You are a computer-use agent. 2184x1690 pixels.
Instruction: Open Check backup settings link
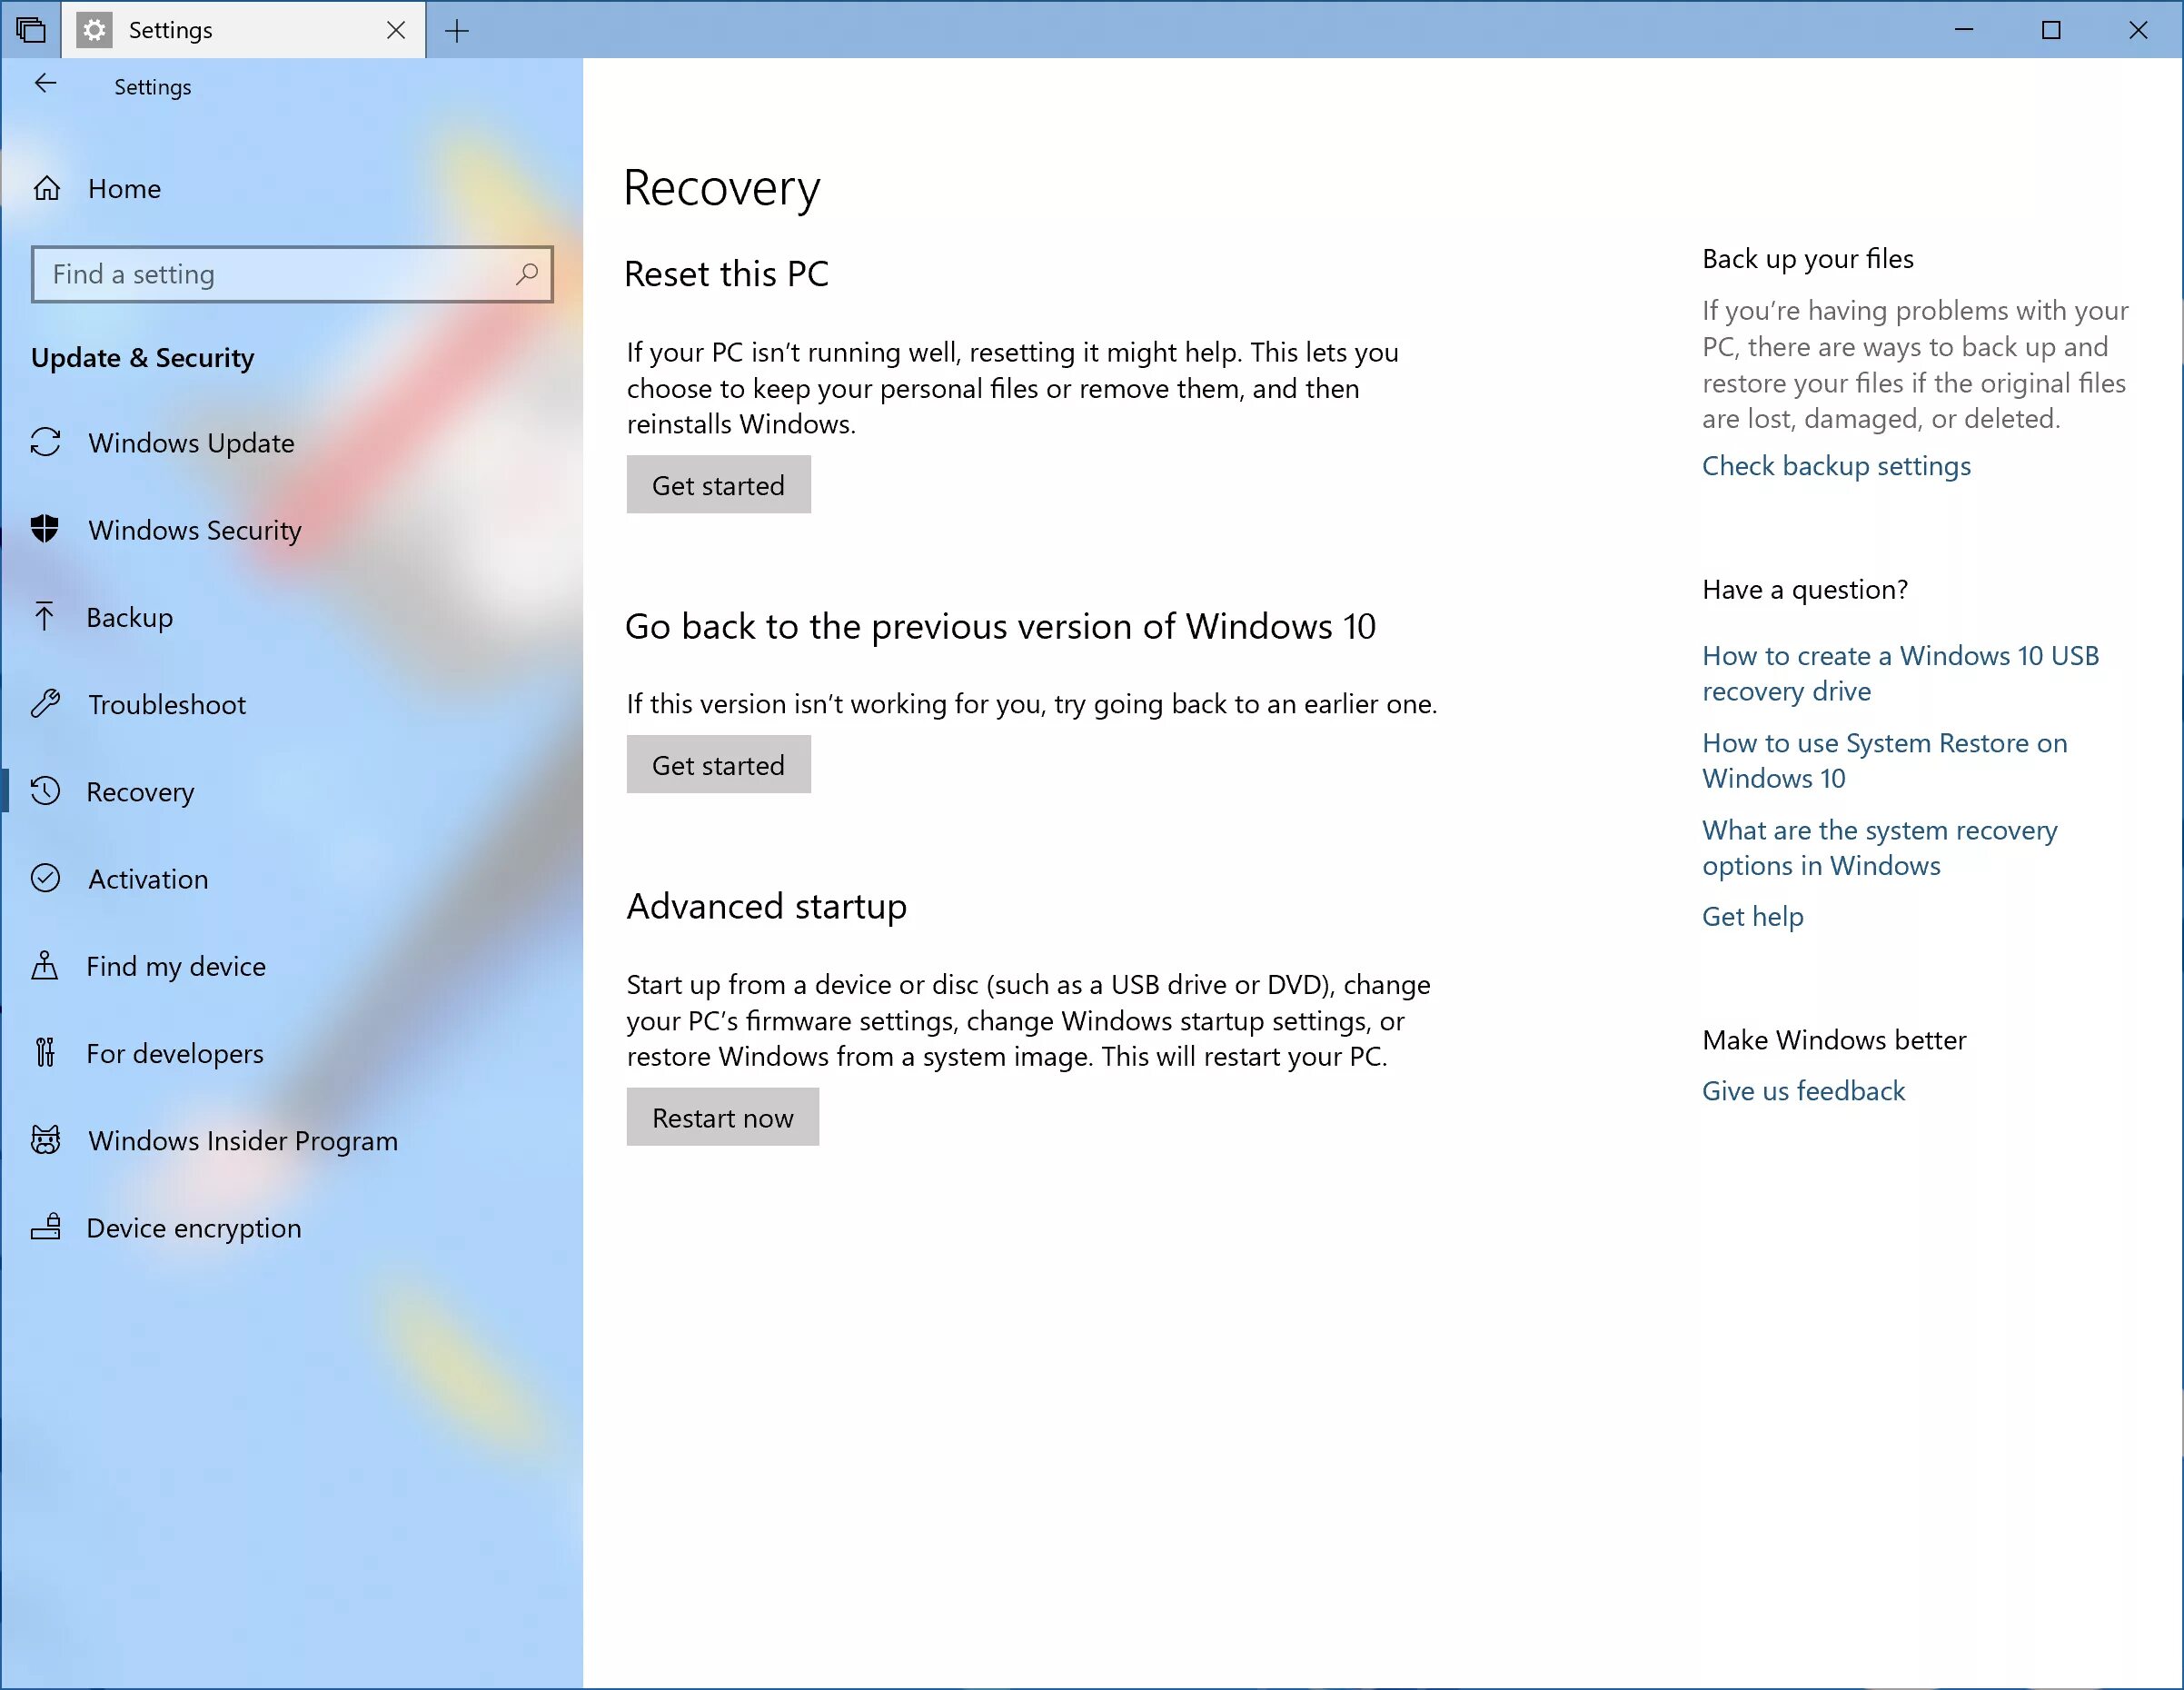(1835, 464)
